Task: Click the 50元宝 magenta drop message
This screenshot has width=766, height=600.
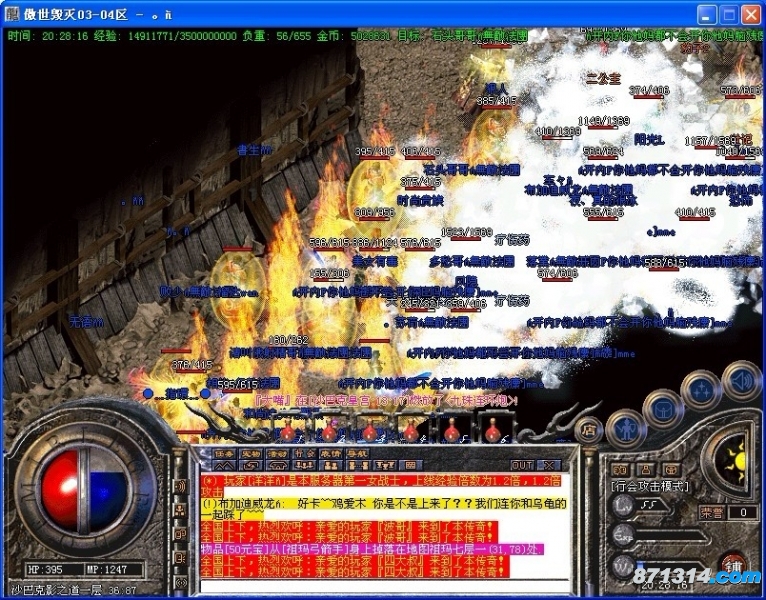Action: coord(371,550)
